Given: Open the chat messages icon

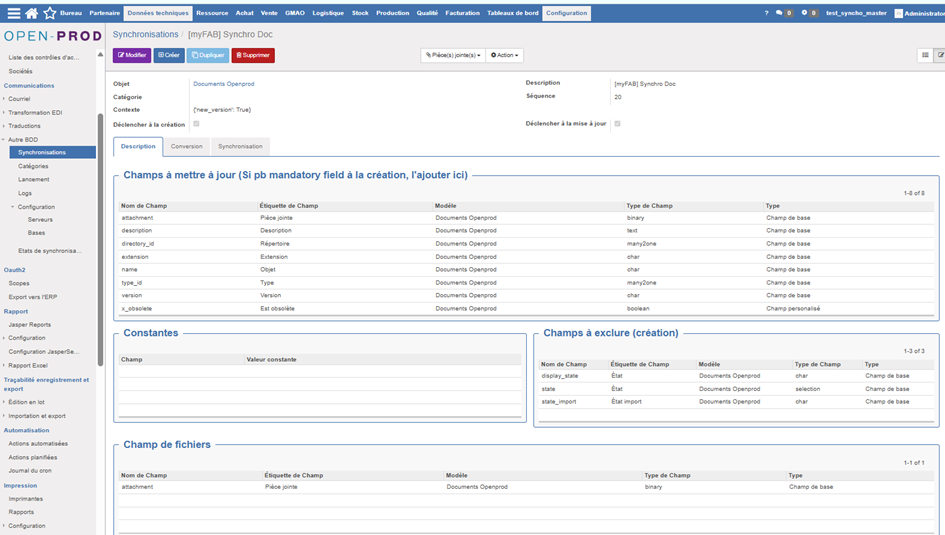Looking at the screenshot, I should tap(781, 13).
